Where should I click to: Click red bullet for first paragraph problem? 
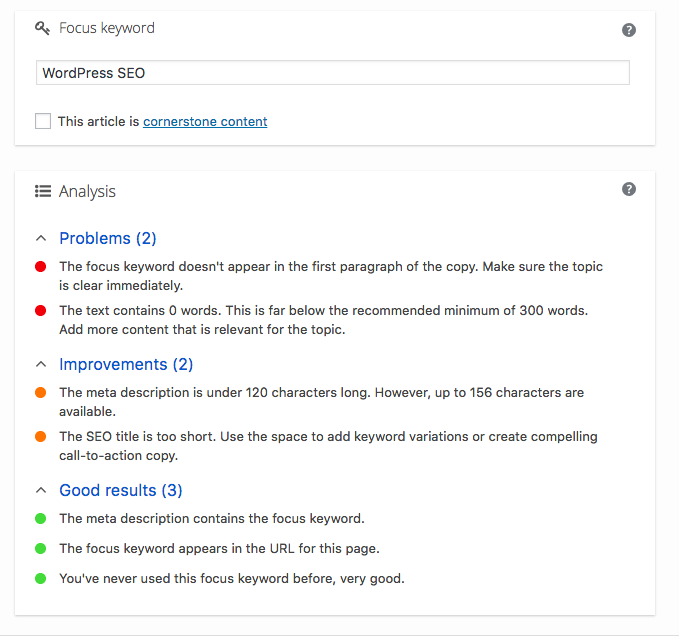tap(41, 267)
